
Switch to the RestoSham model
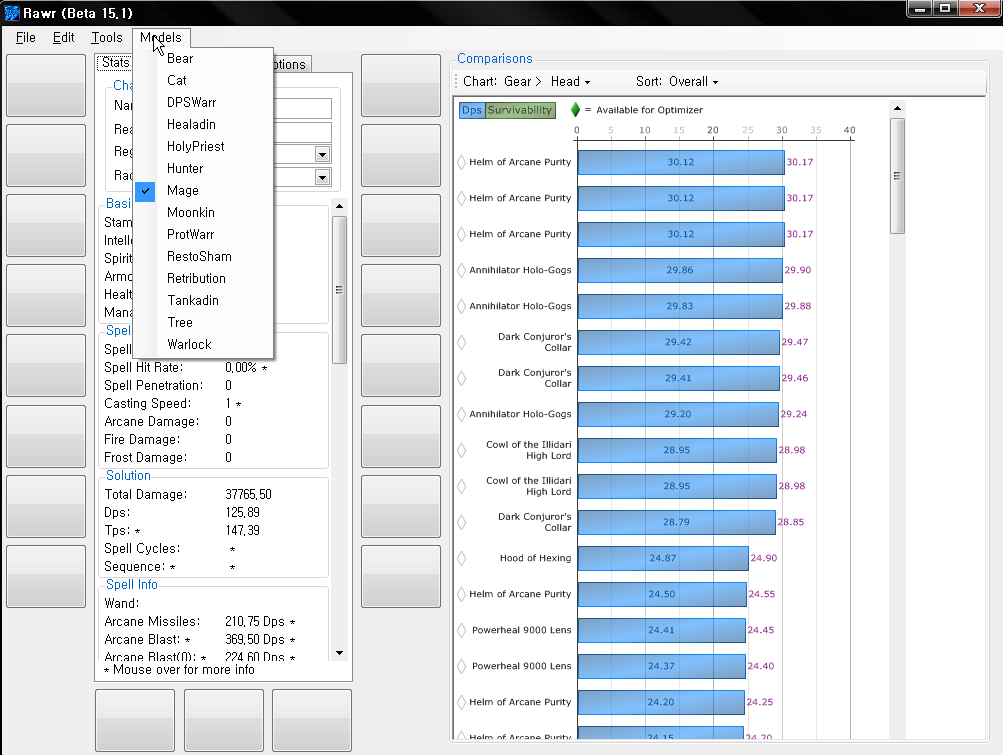pyautogui.click(x=203, y=257)
